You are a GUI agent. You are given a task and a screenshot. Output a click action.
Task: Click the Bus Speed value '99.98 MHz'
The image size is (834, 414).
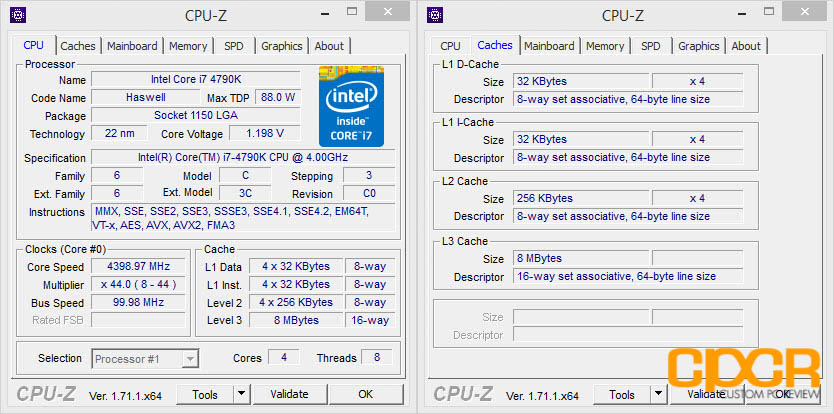tap(138, 303)
